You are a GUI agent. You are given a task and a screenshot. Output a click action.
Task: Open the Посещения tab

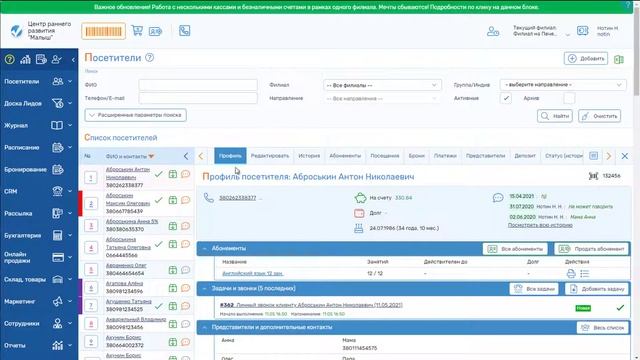pos(384,156)
